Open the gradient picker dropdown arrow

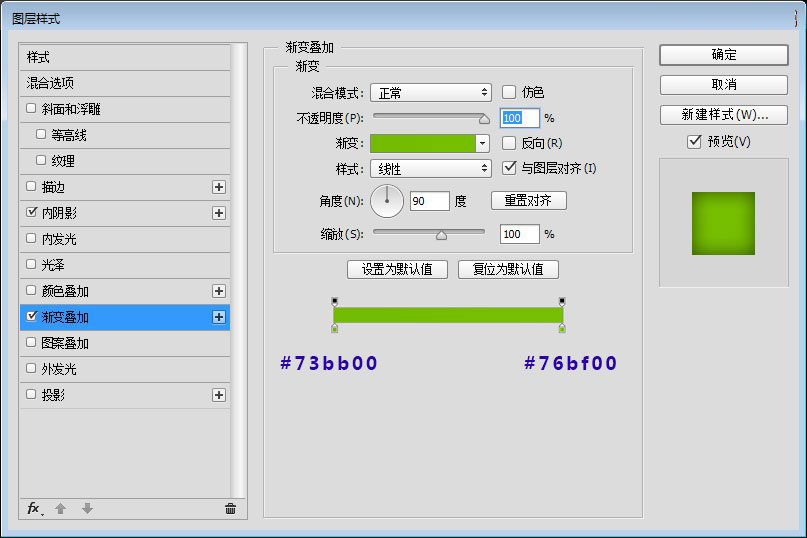482,143
